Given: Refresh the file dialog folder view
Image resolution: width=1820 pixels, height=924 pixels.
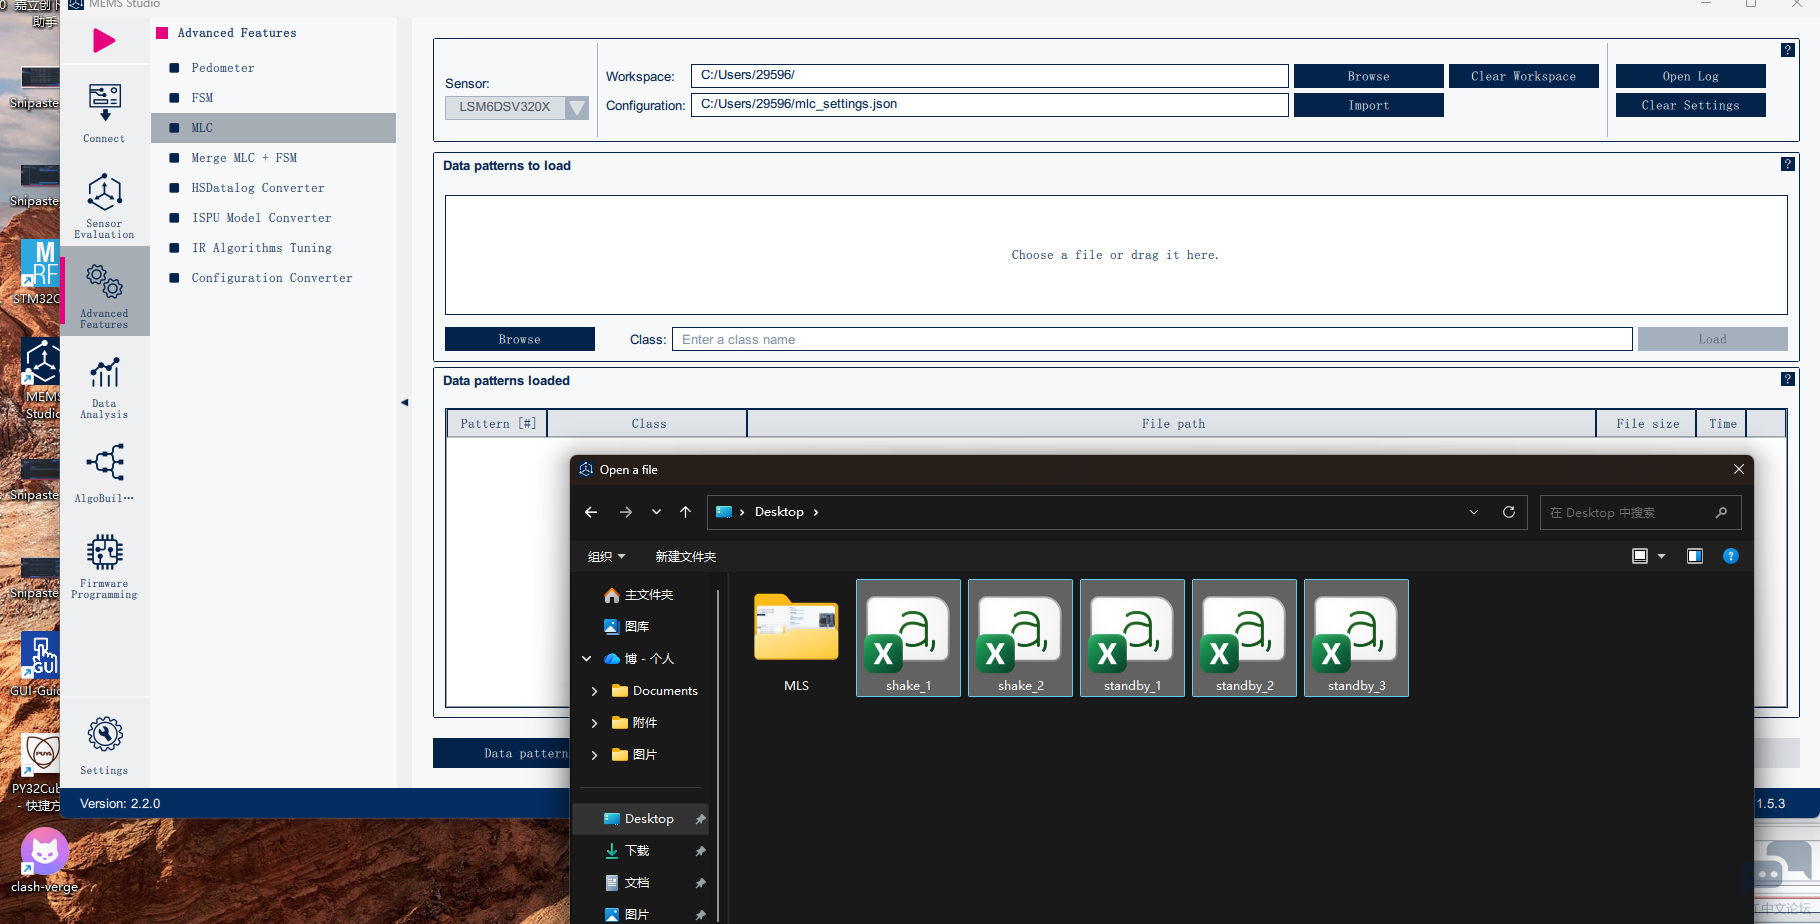Looking at the screenshot, I should [x=1508, y=512].
